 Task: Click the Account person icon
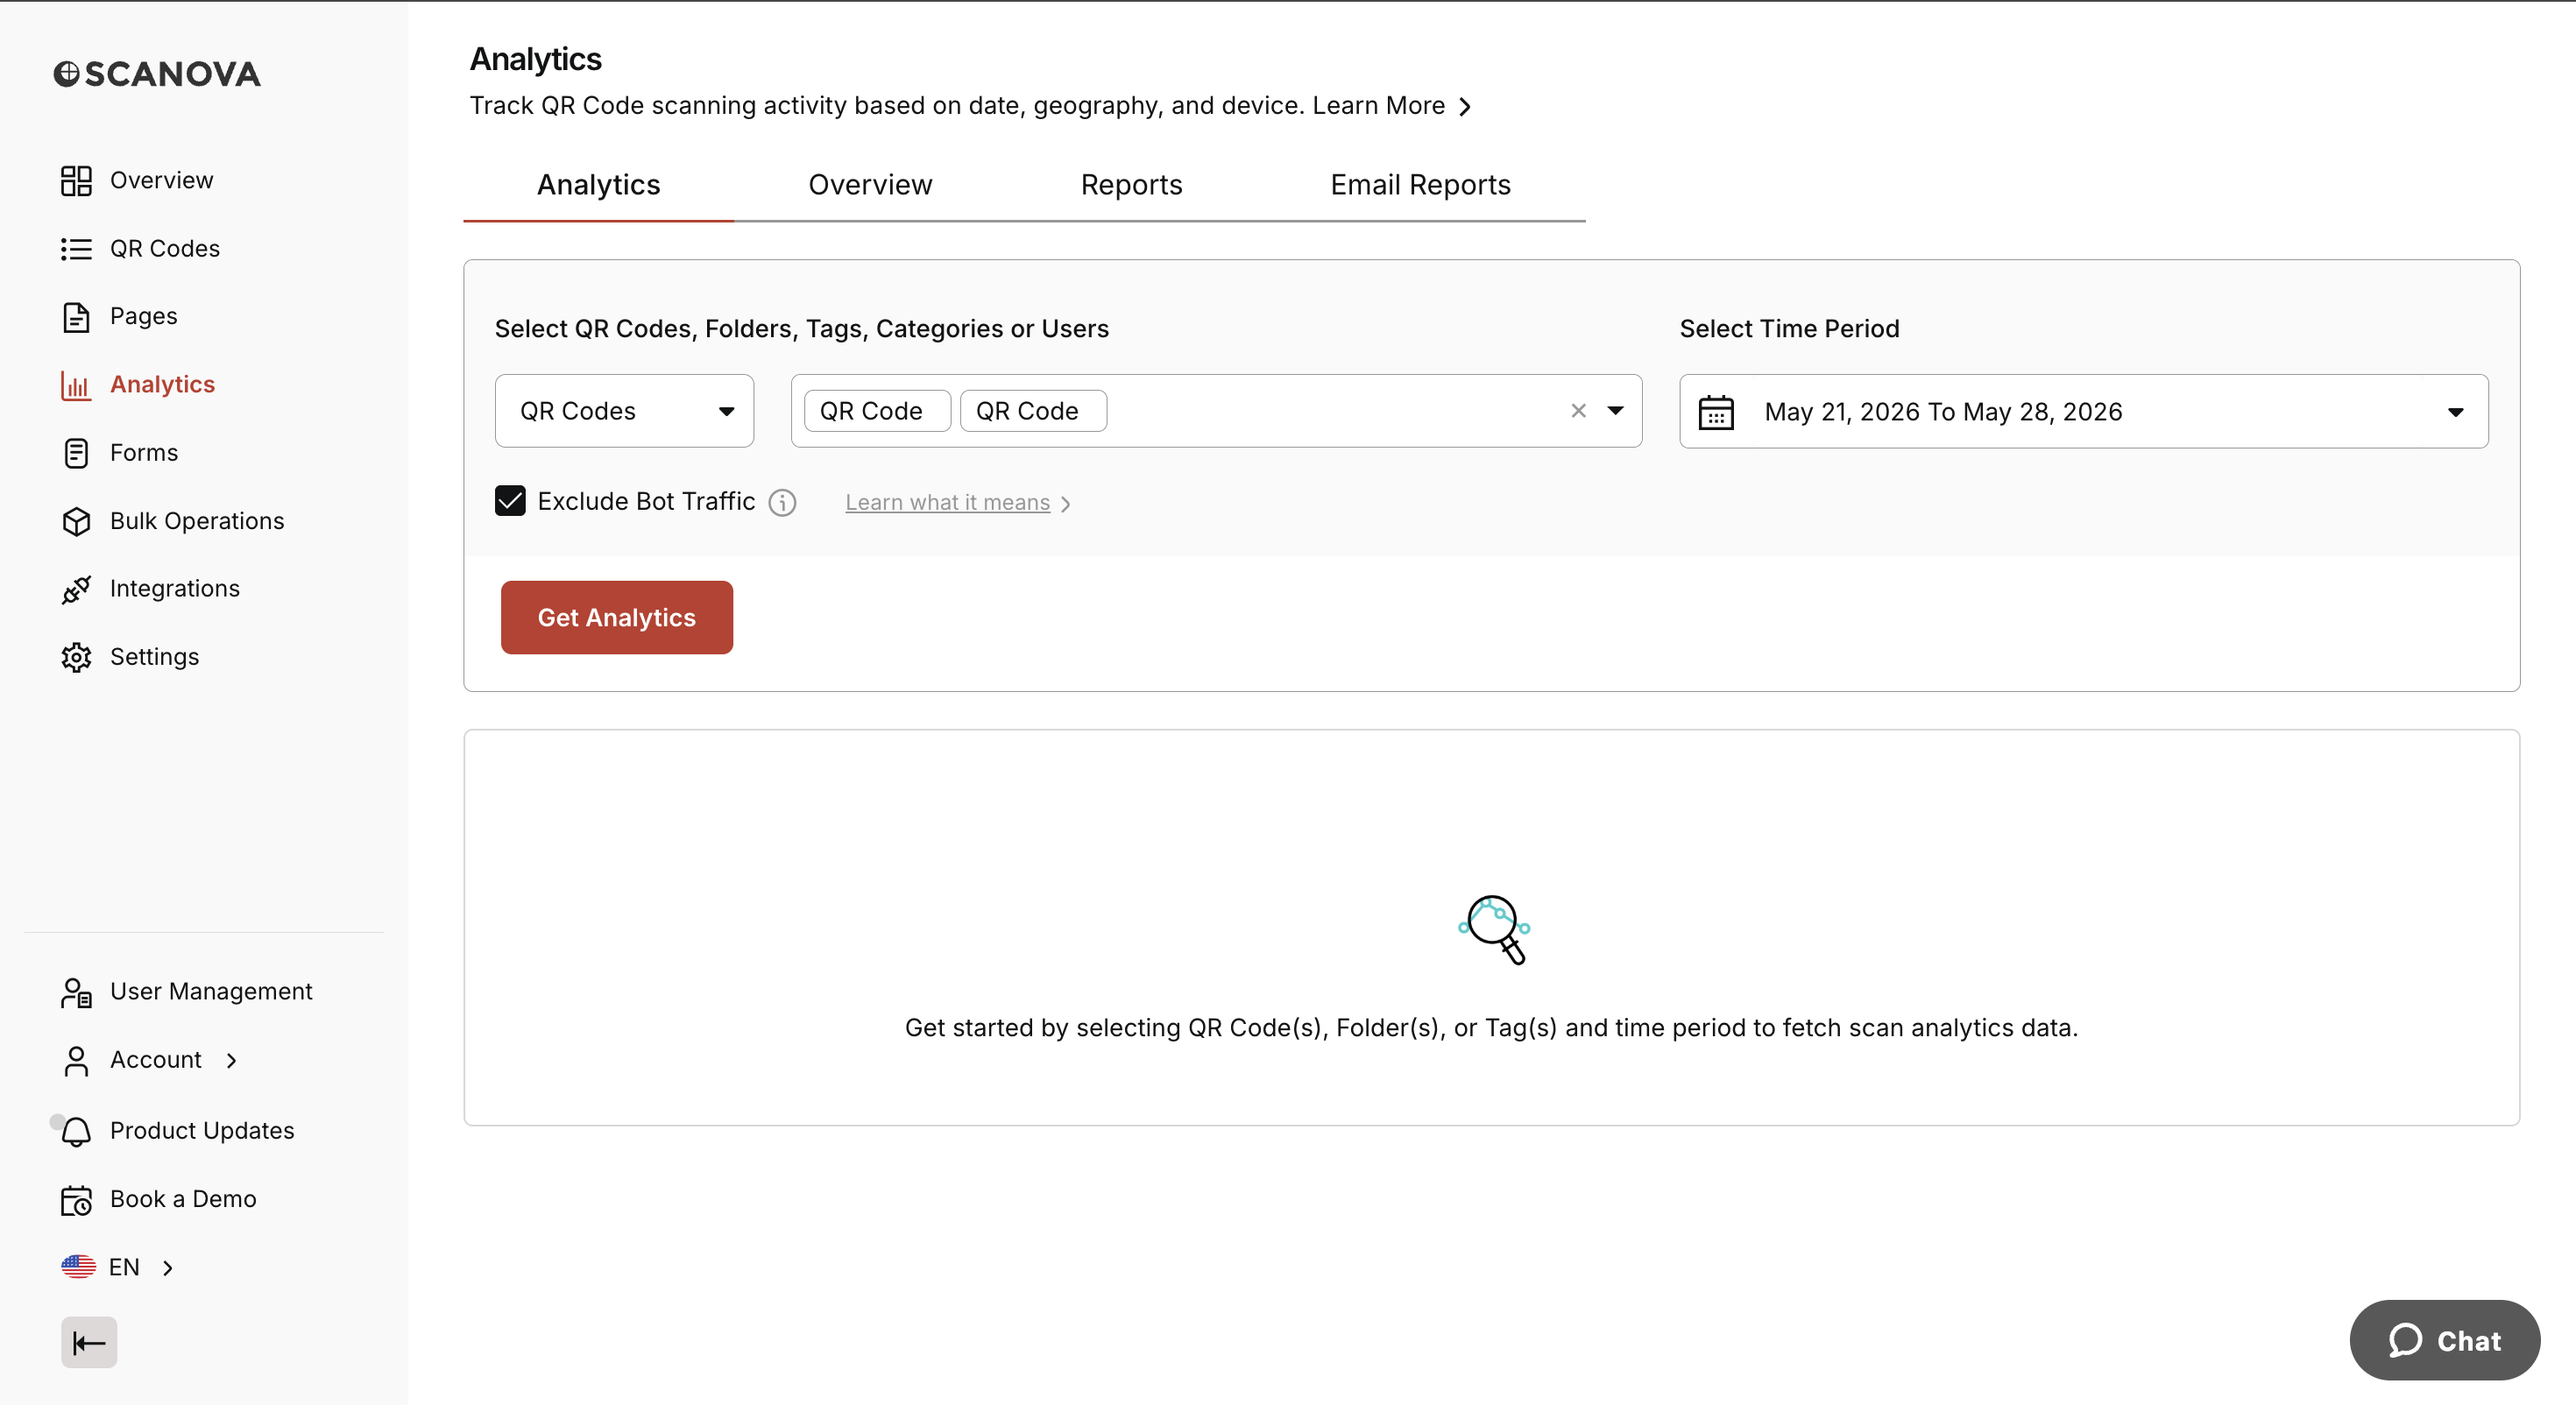click(x=76, y=1060)
